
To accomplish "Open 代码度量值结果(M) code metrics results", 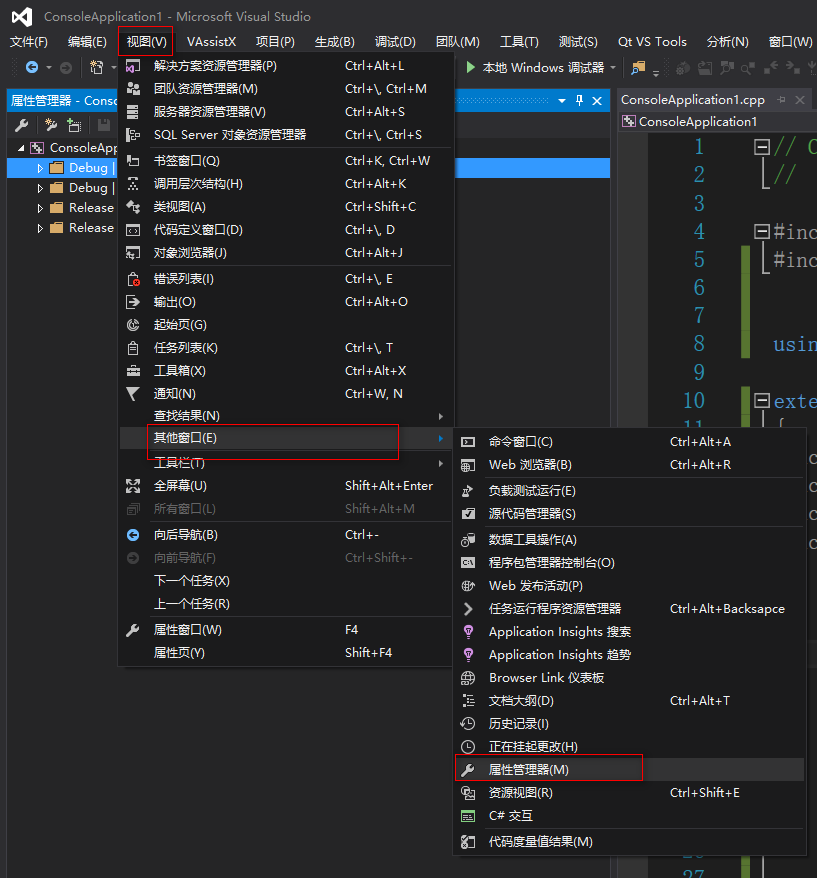I will point(629,842).
